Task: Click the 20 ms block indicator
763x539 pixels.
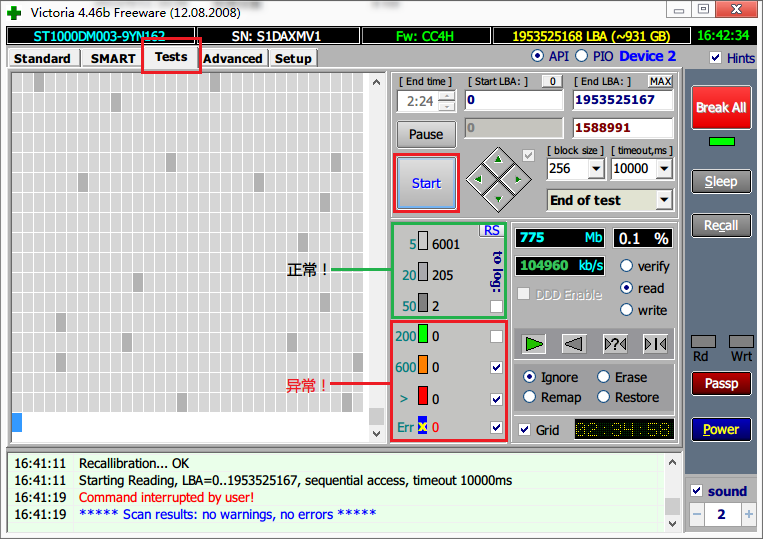Action: (423, 272)
